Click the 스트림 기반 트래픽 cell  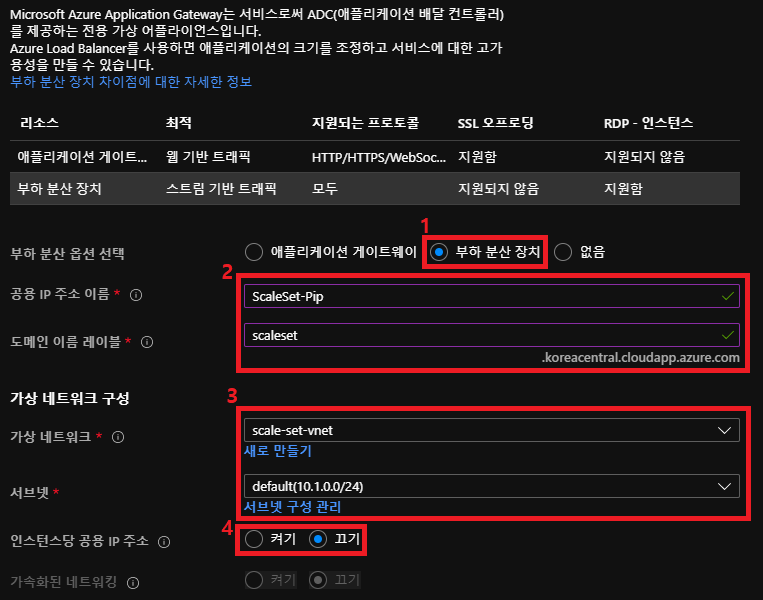tap(221, 188)
